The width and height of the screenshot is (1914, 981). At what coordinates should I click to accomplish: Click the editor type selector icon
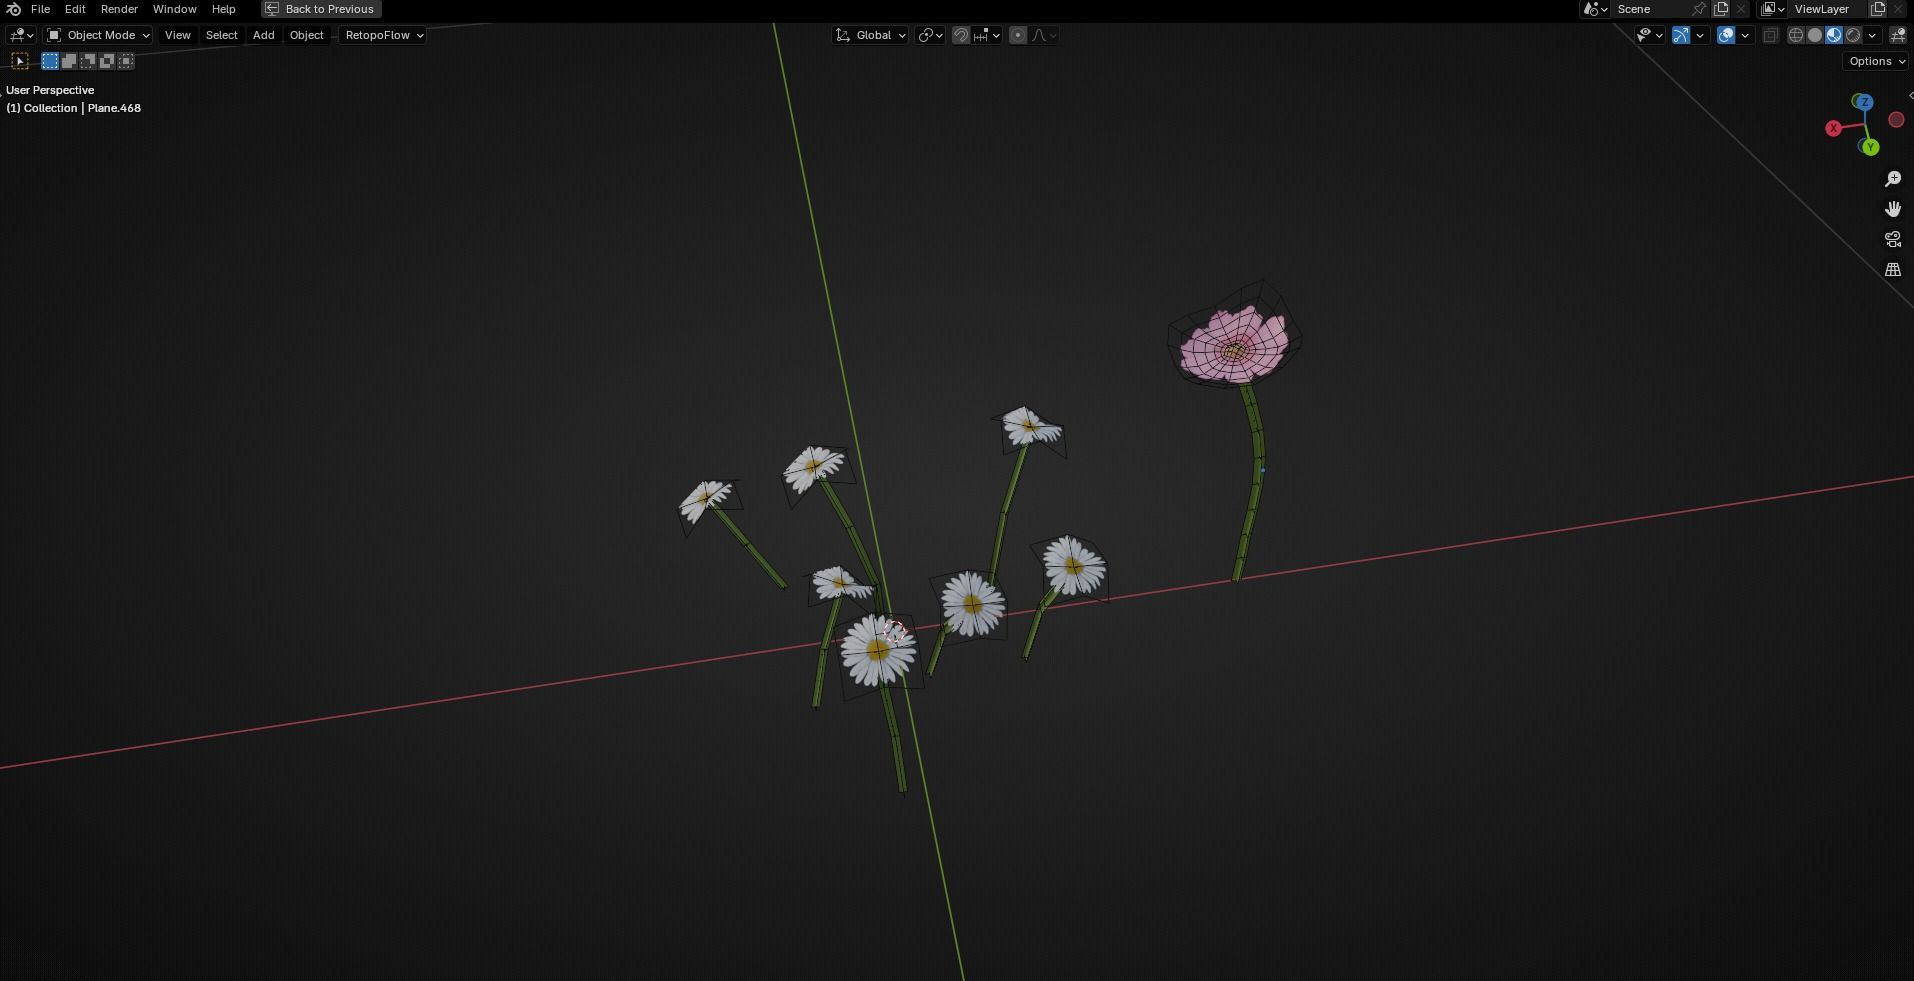pos(17,35)
